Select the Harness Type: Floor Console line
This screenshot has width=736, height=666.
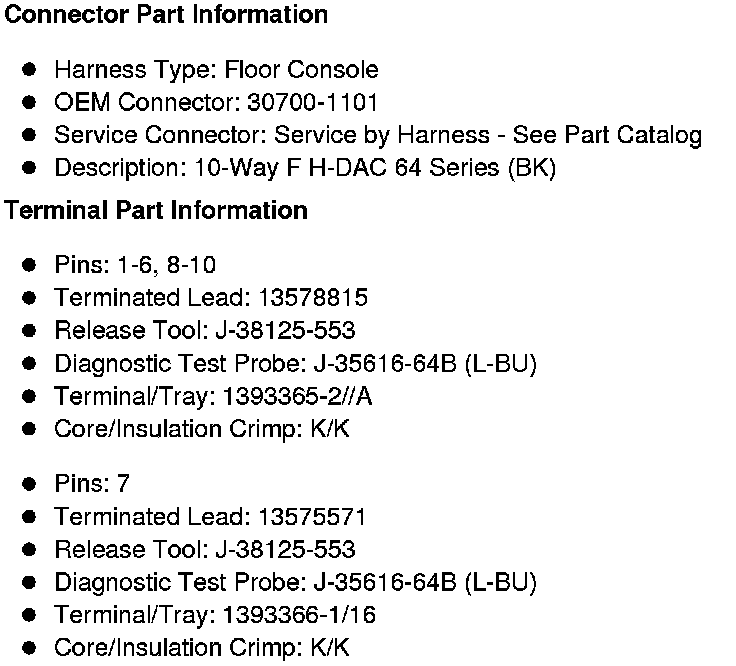[x=216, y=70]
